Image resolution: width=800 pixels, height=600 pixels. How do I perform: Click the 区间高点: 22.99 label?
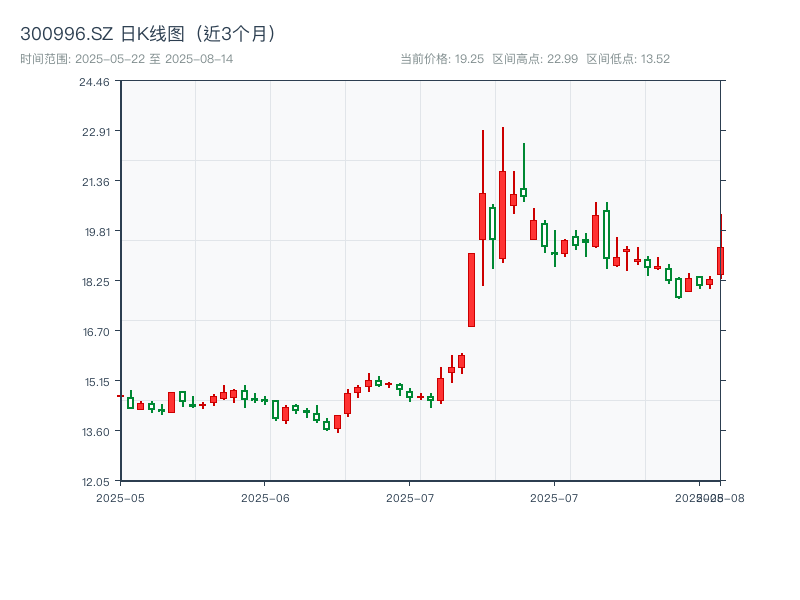pyautogui.click(x=535, y=59)
